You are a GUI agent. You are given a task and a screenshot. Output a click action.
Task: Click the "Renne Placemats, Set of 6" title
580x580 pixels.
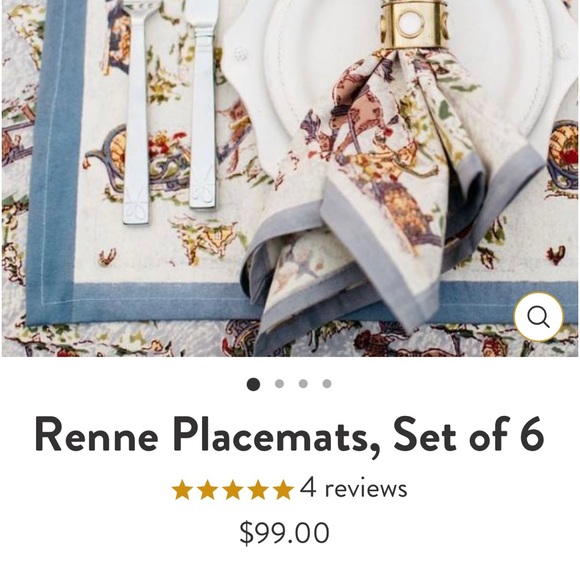click(x=290, y=435)
